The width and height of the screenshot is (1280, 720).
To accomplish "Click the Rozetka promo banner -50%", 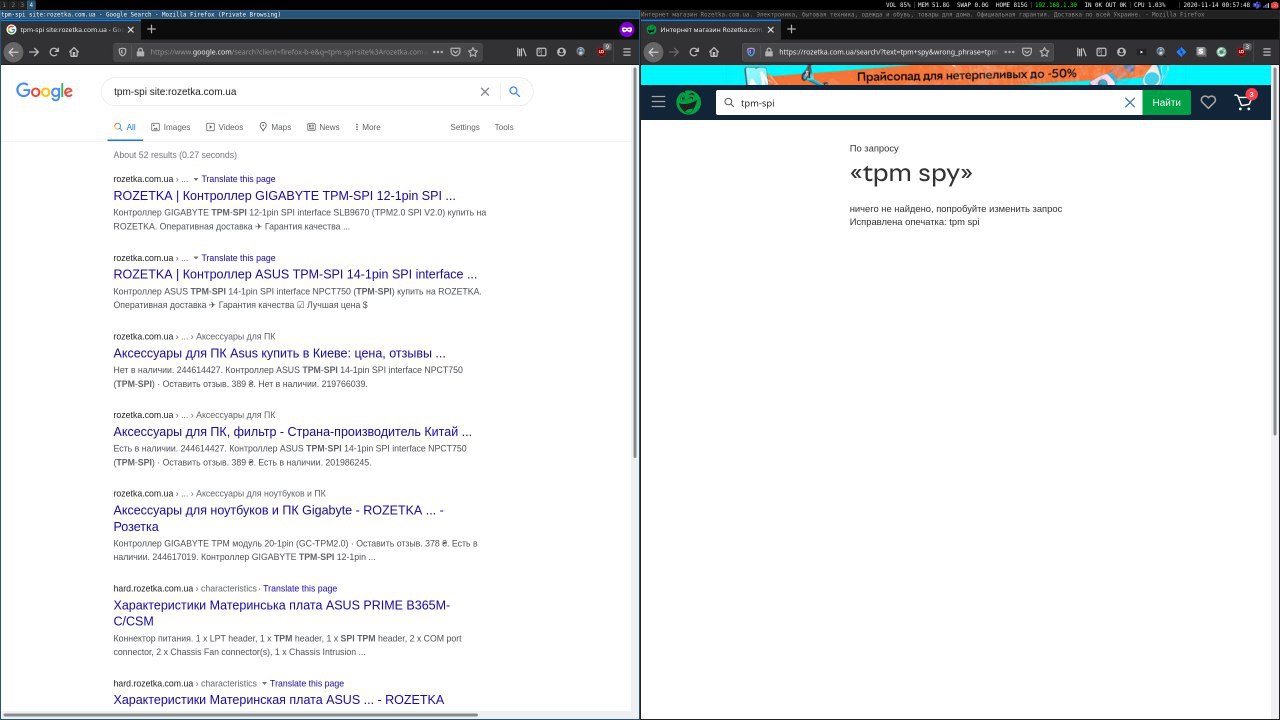I will (x=958, y=74).
